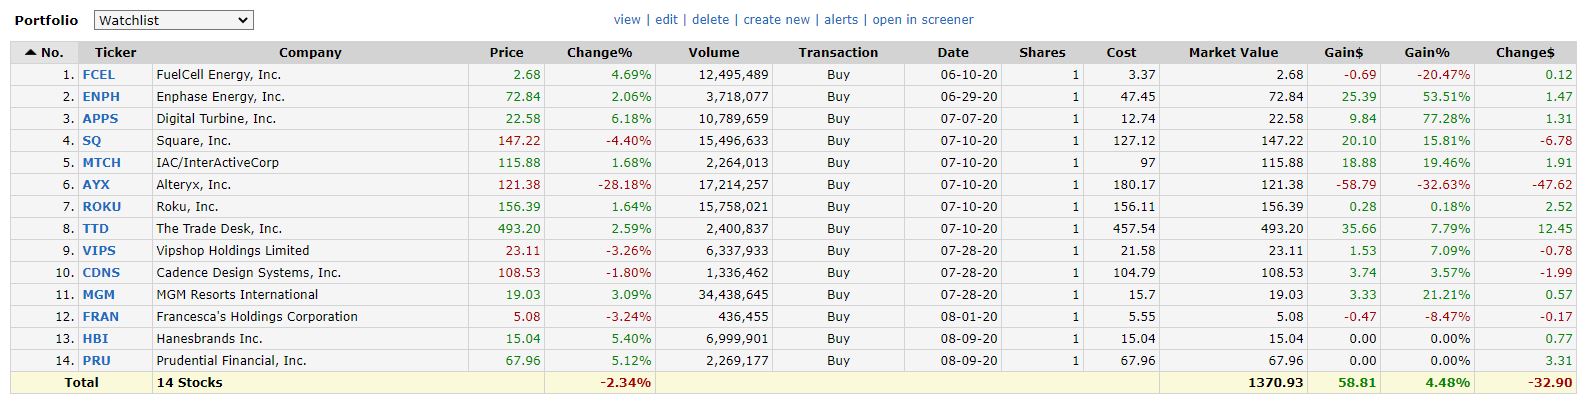
Task: Delete the portfolio via delete link
Action: pyautogui.click(x=710, y=20)
